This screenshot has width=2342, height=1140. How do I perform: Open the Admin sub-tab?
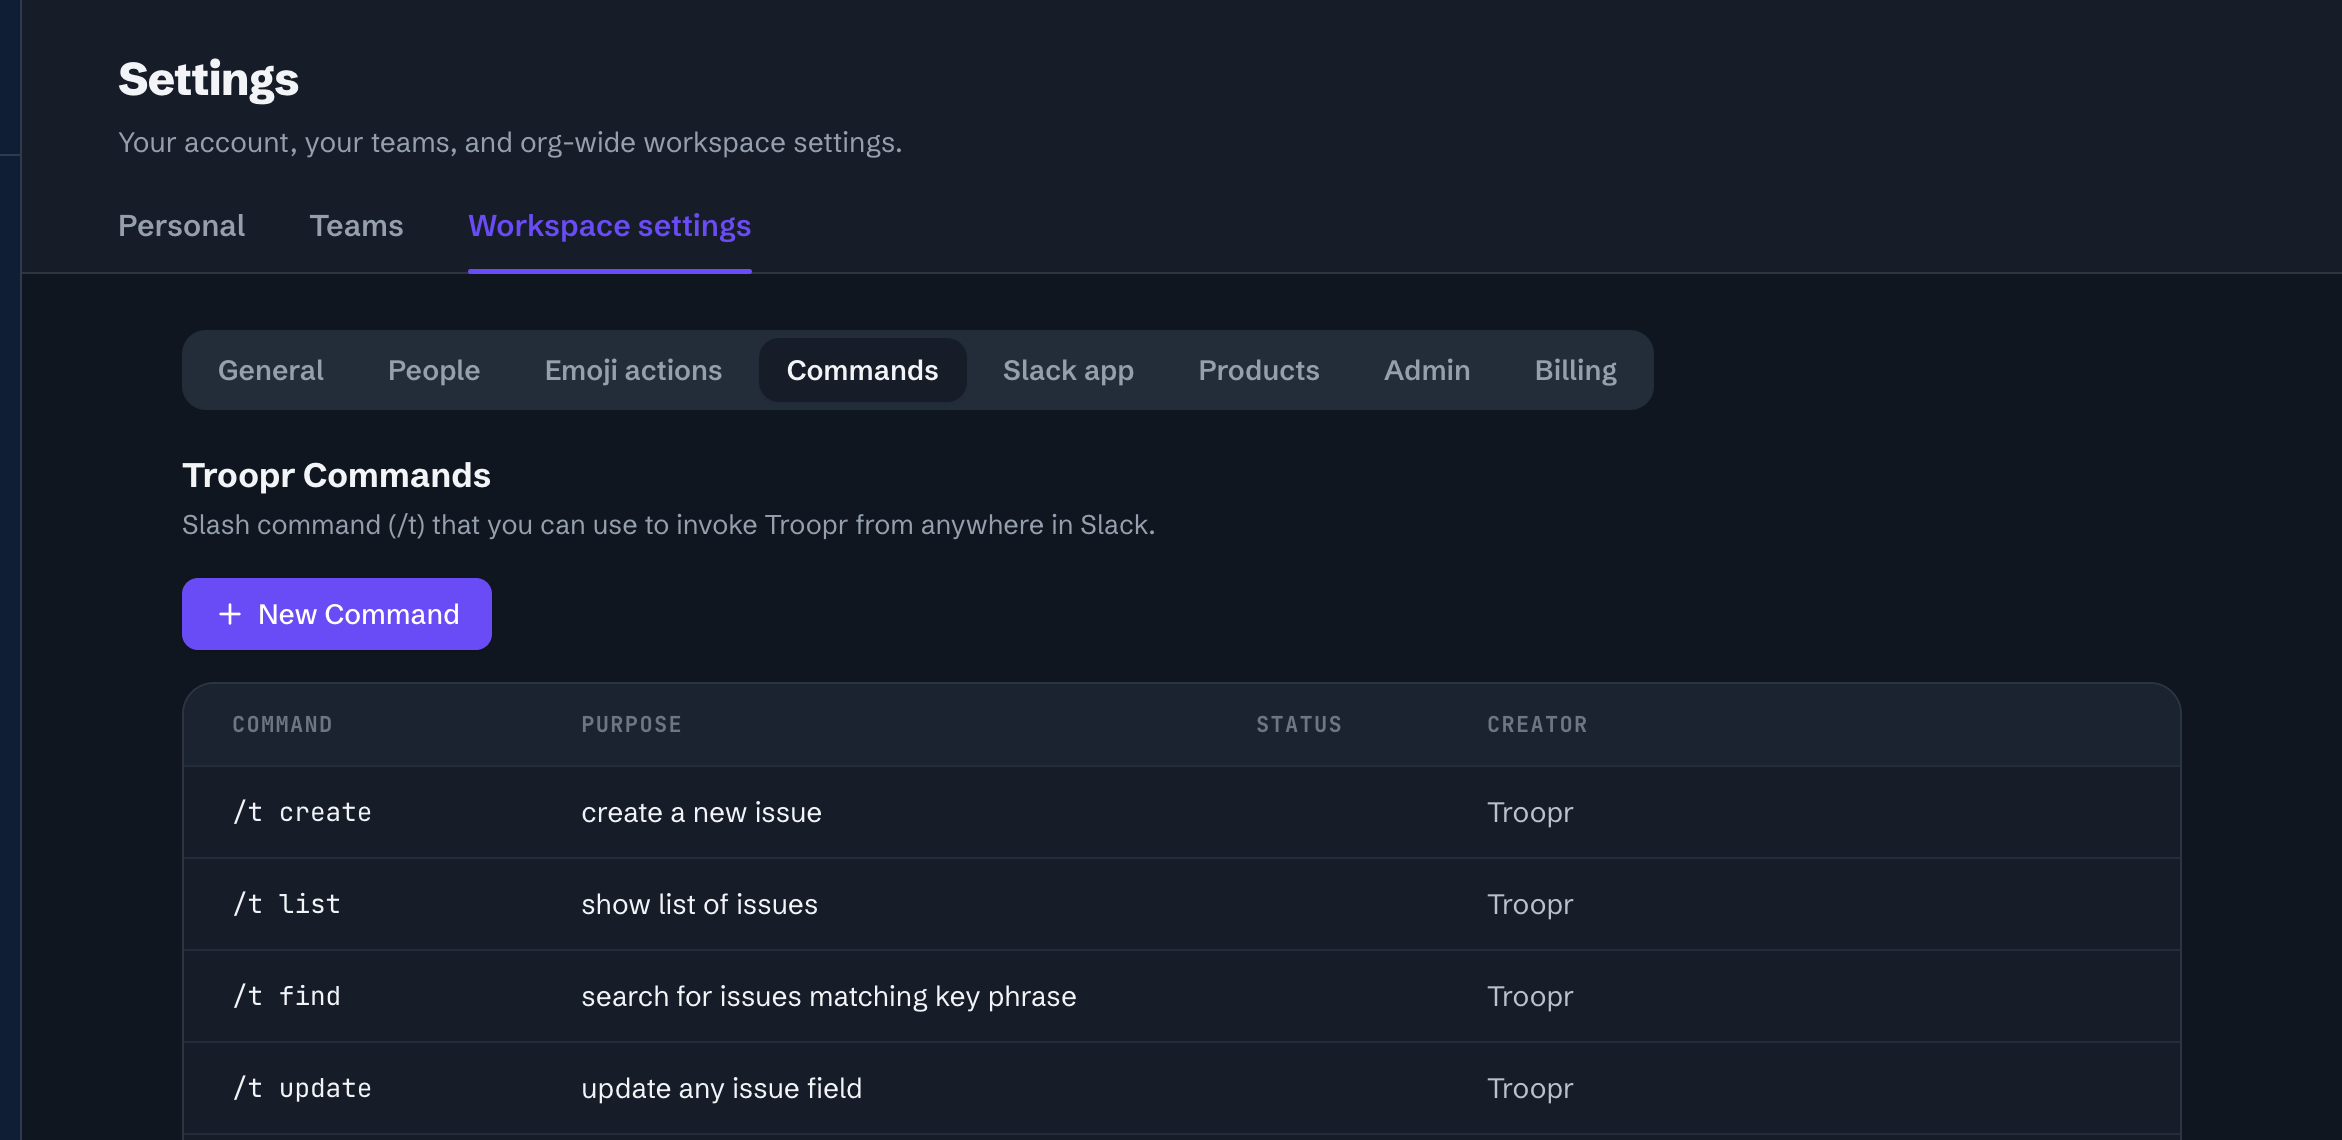coord(1427,370)
